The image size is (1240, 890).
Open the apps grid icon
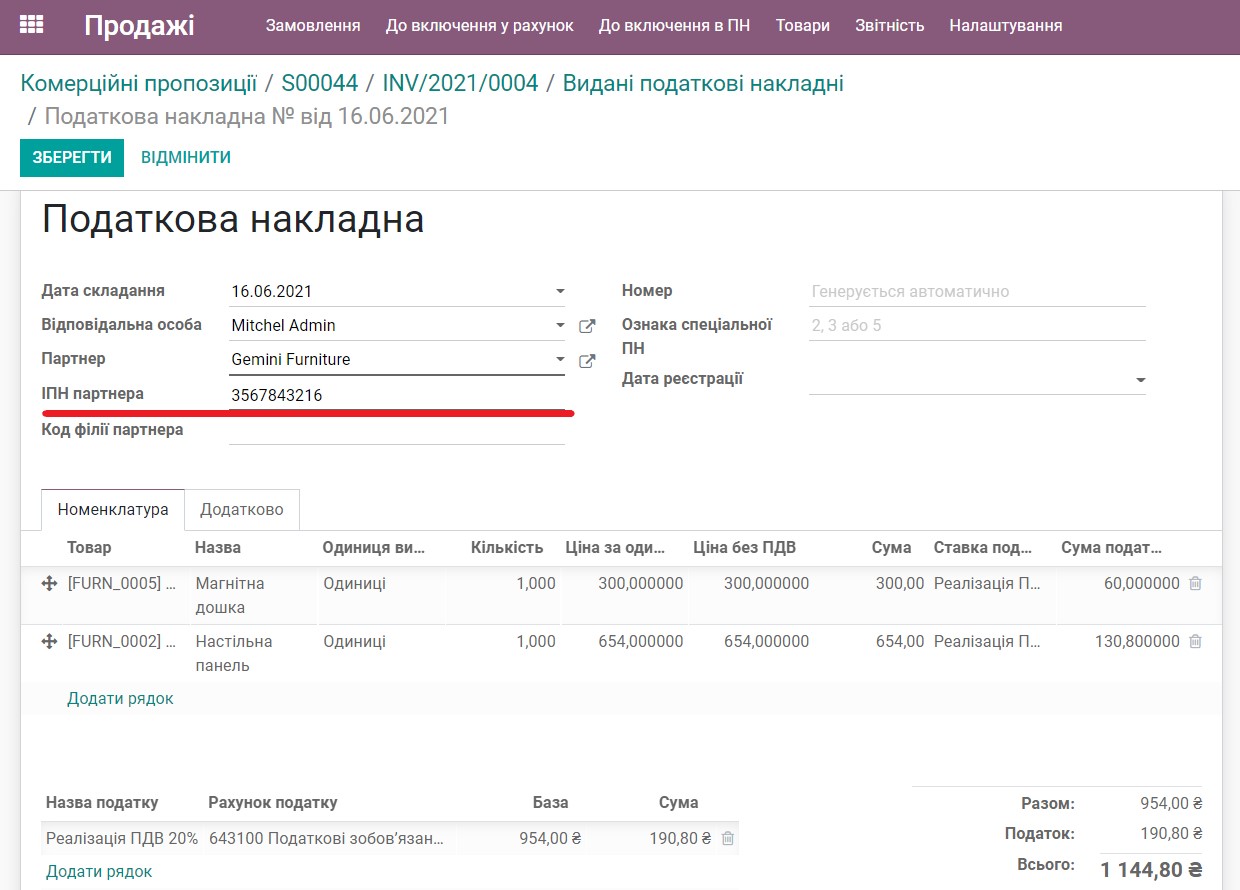click(31, 22)
